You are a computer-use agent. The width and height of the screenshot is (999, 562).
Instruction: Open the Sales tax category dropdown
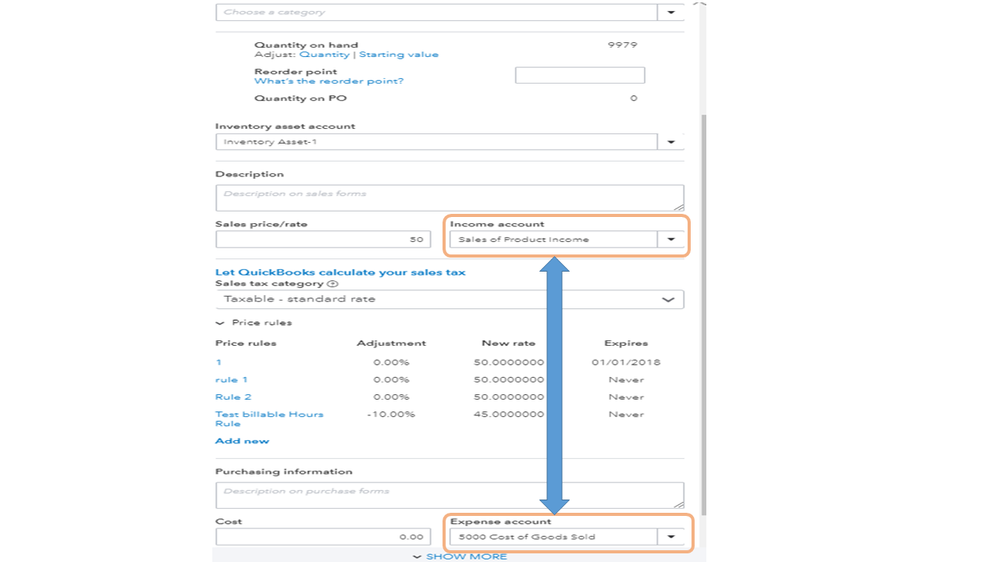pyautogui.click(x=668, y=299)
